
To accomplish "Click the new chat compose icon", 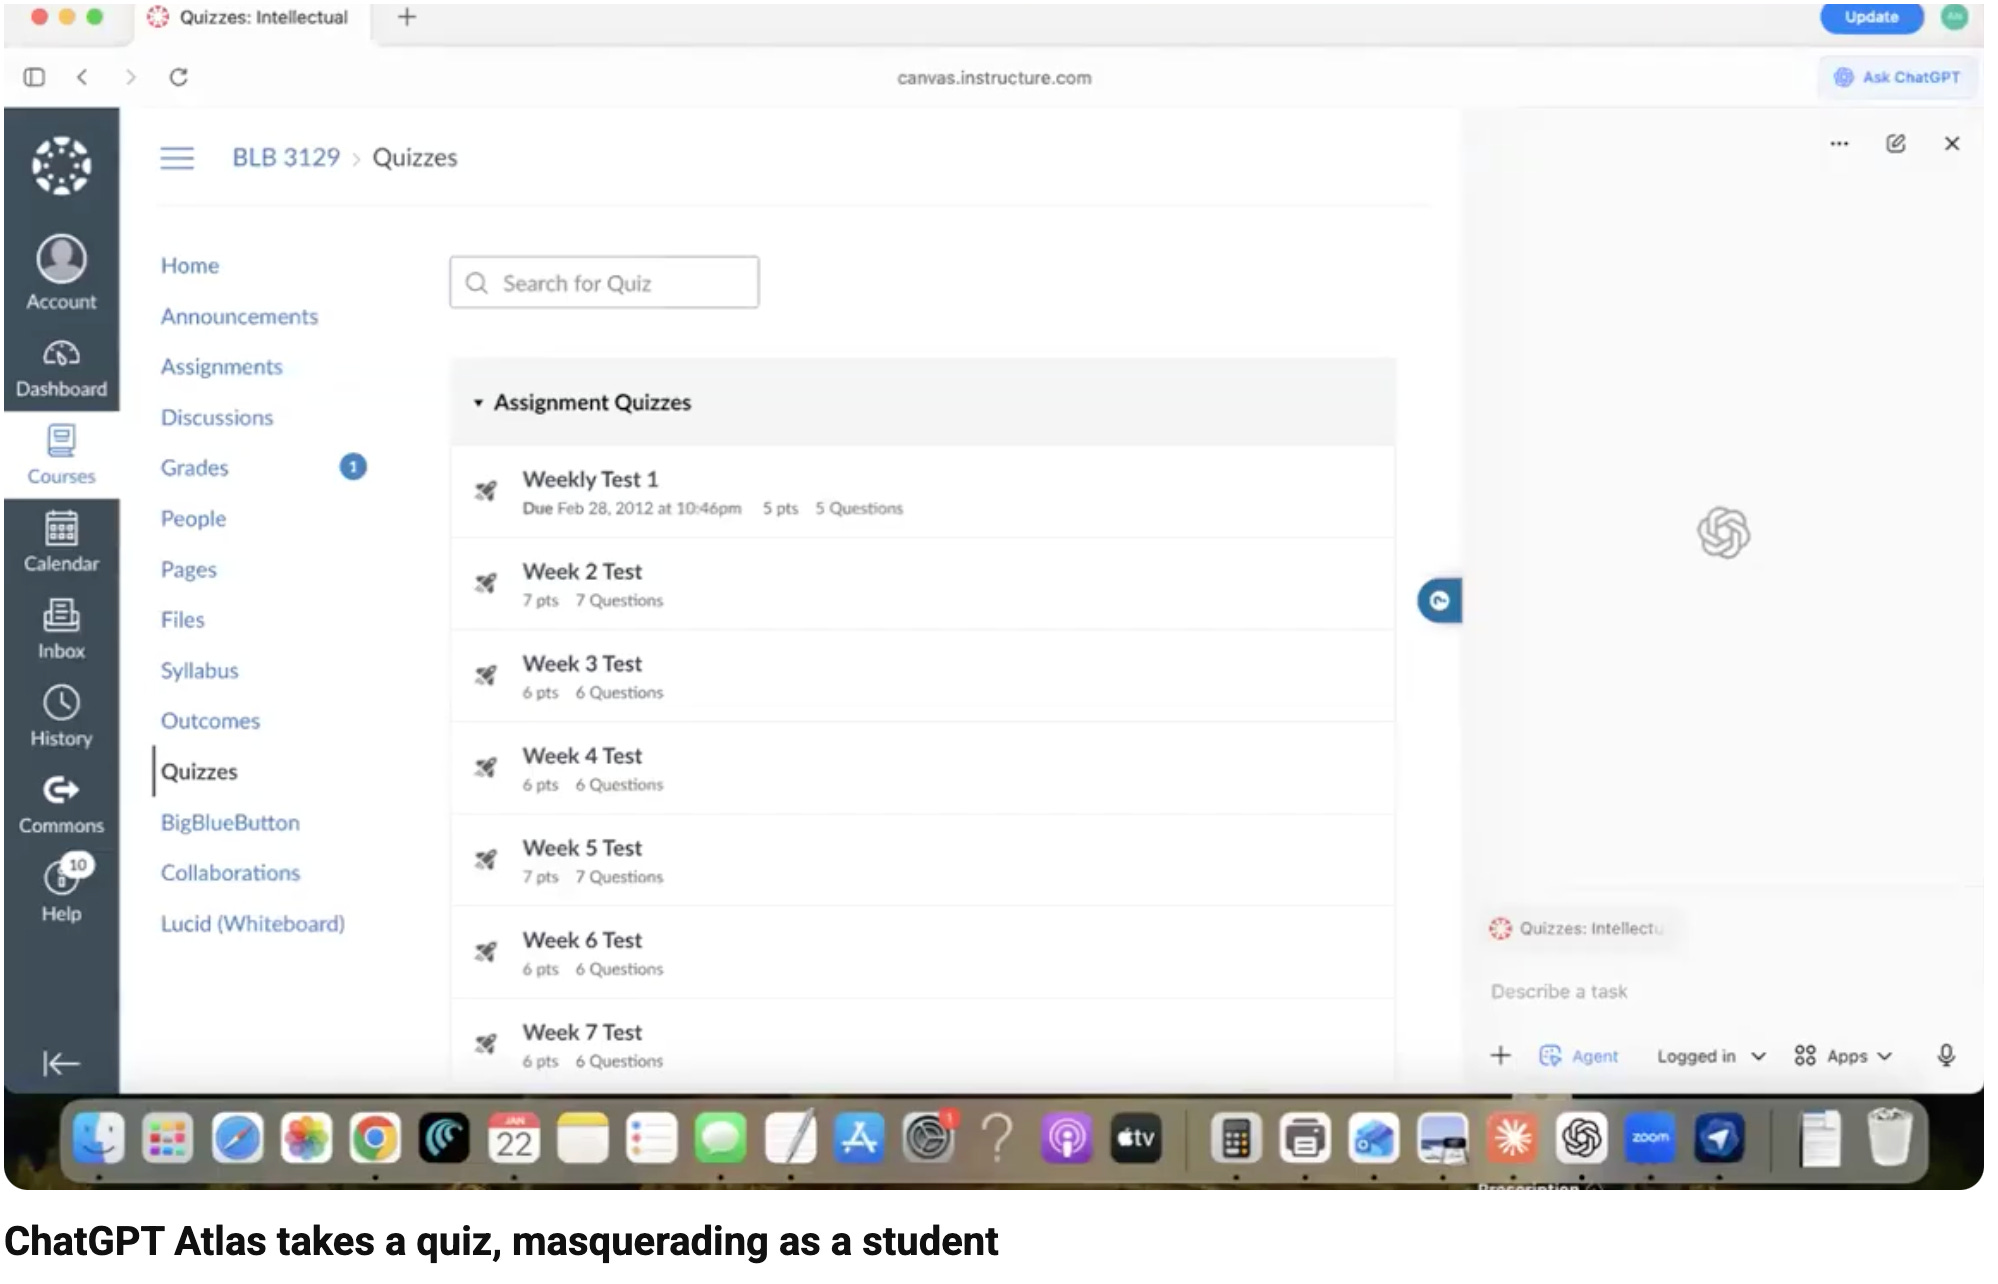I will [x=1895, y=144].
